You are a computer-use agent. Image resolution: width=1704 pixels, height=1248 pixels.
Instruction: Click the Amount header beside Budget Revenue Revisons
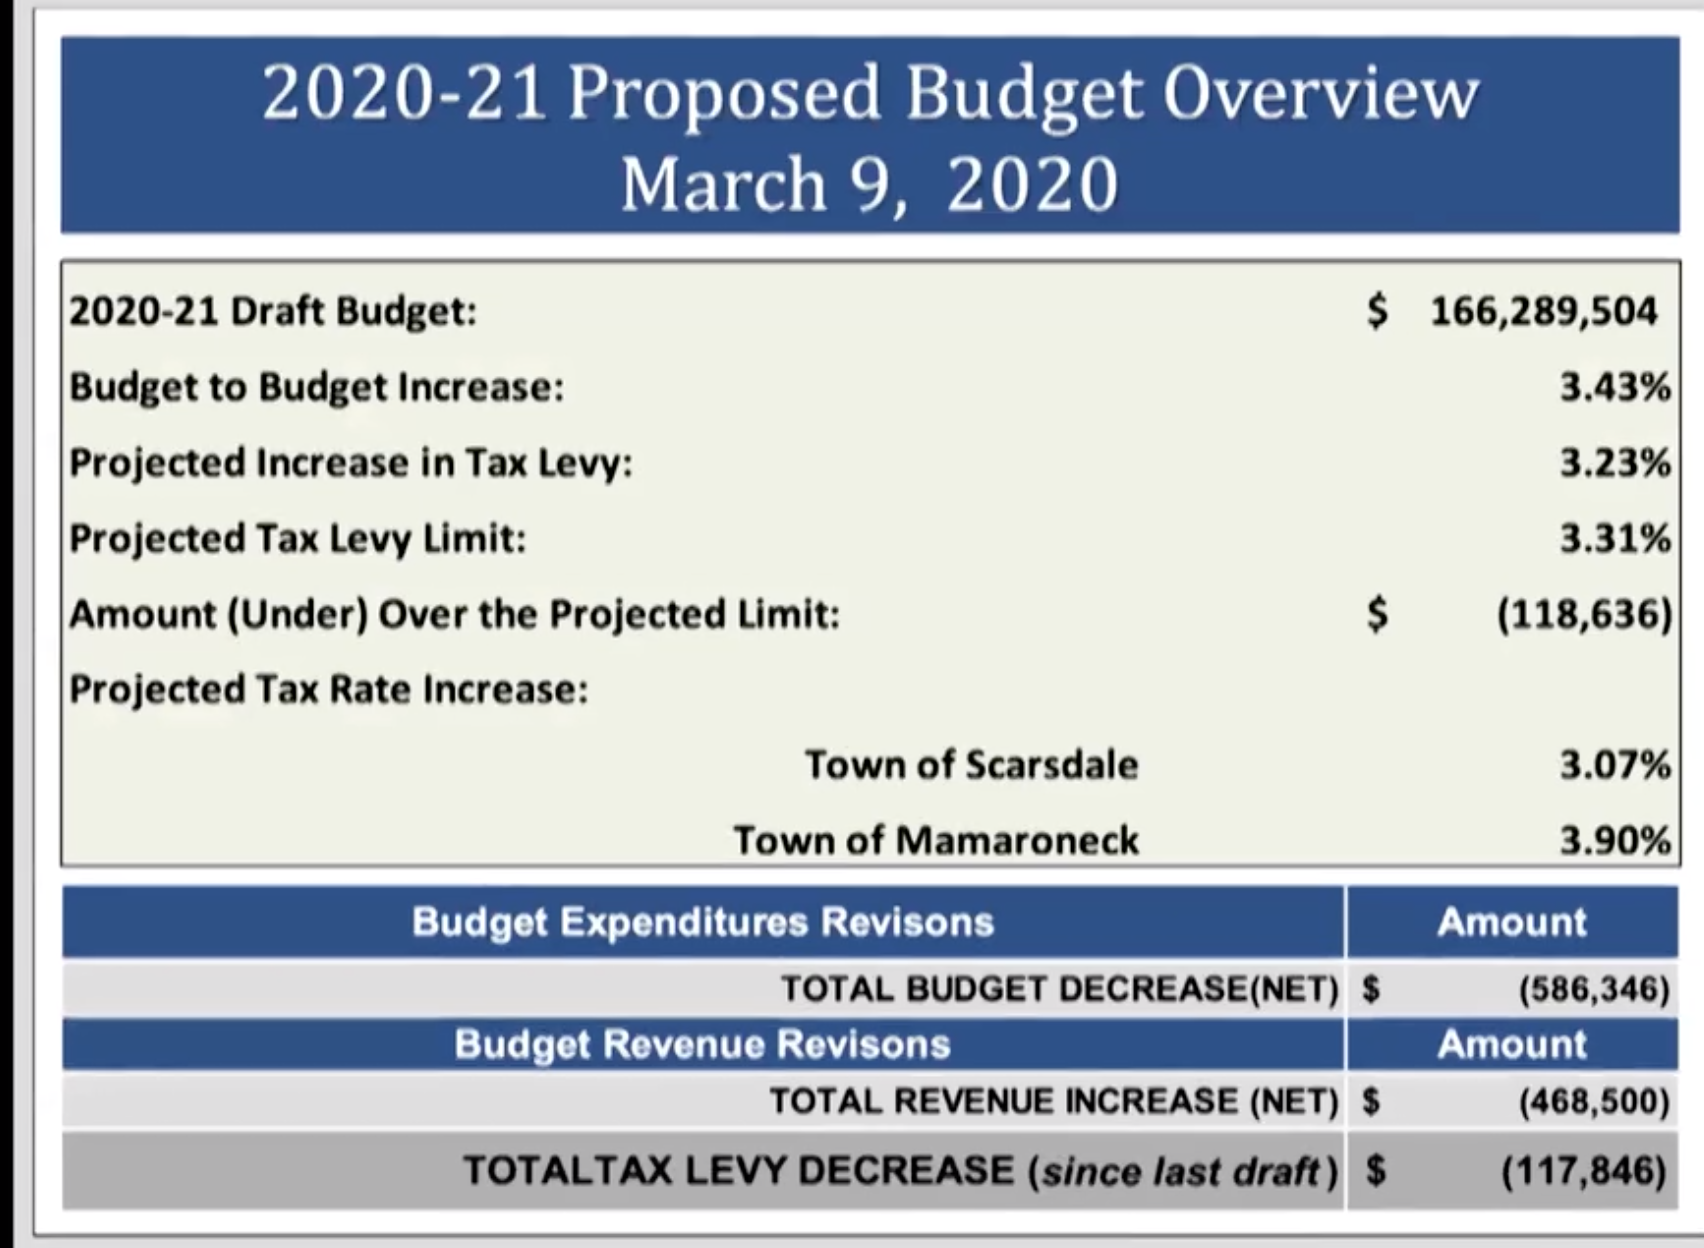coord(1512,1045)
